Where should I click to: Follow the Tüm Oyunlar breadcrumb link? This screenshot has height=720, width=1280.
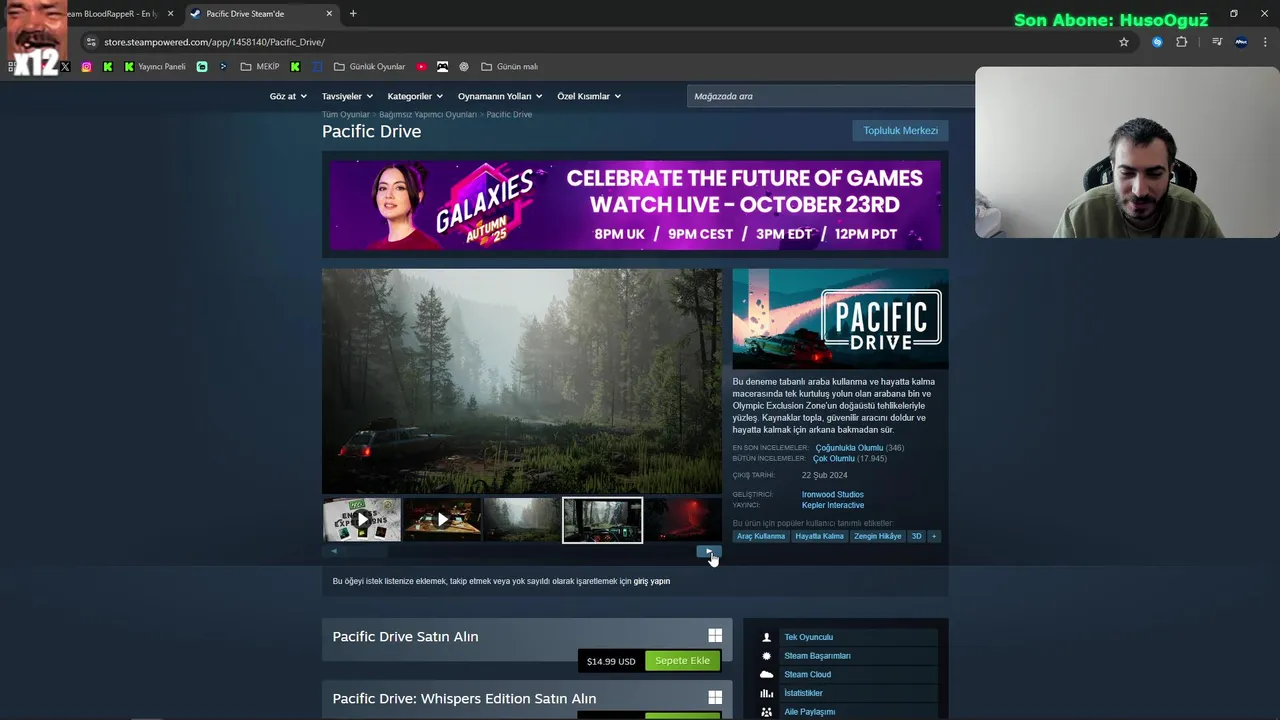[345, 115]
